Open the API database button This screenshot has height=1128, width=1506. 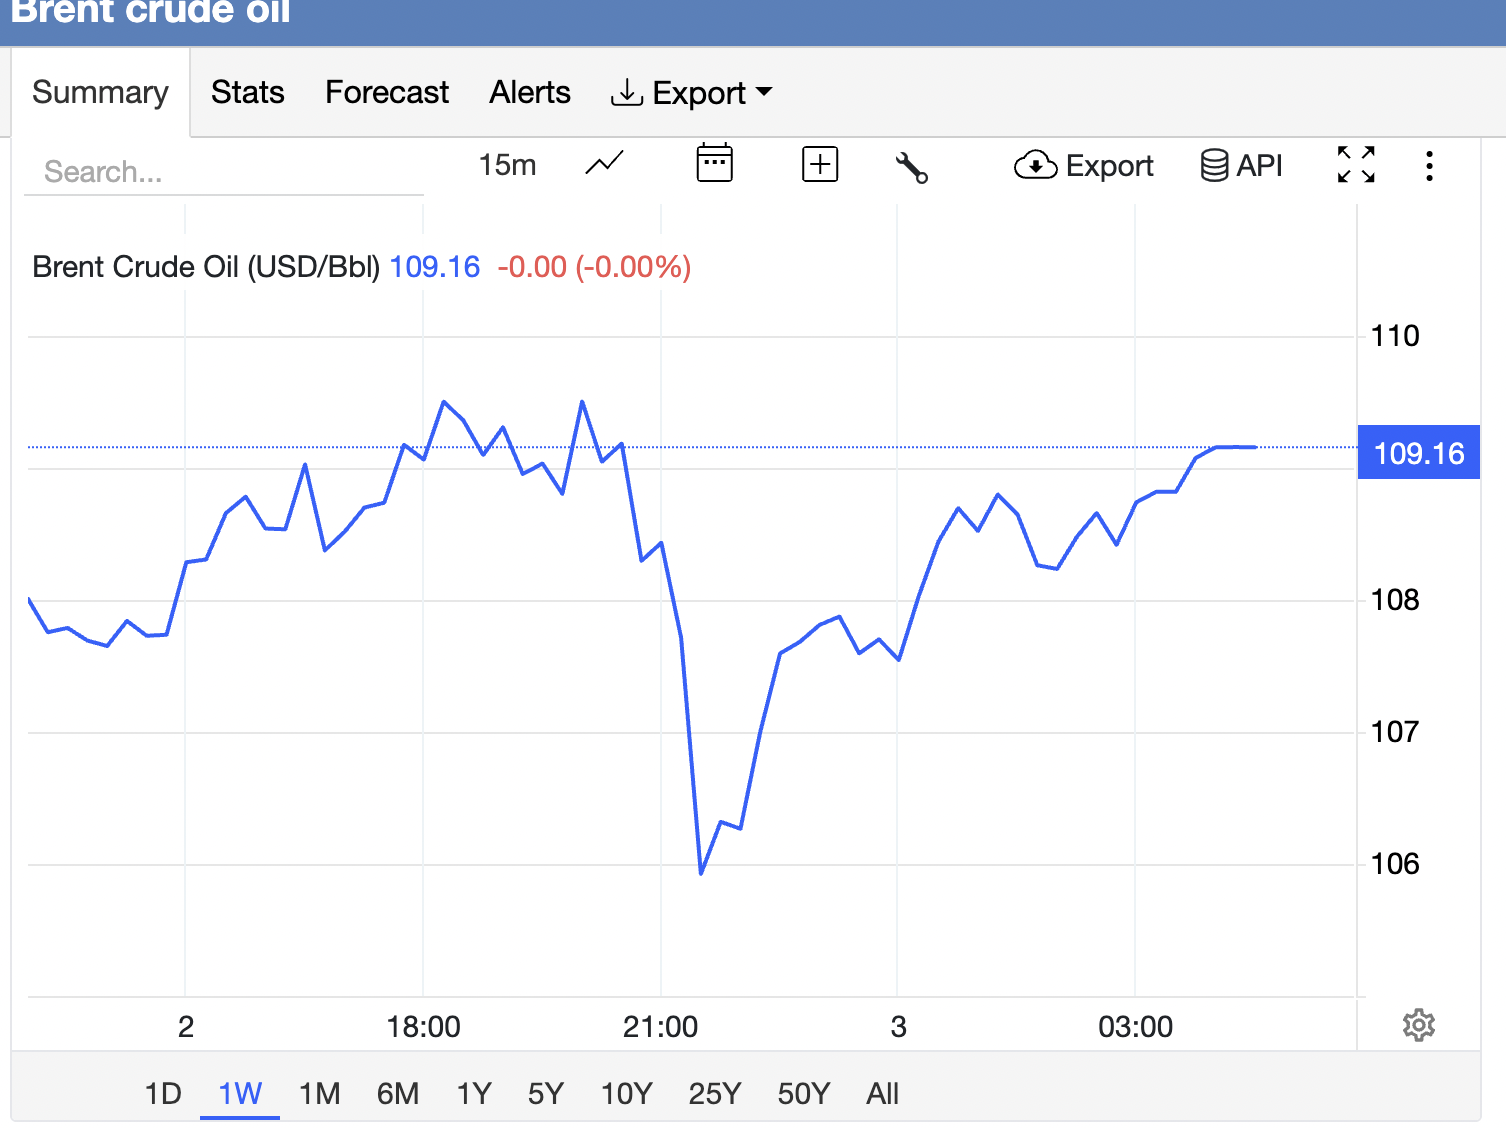click(x=1241, y=165)
